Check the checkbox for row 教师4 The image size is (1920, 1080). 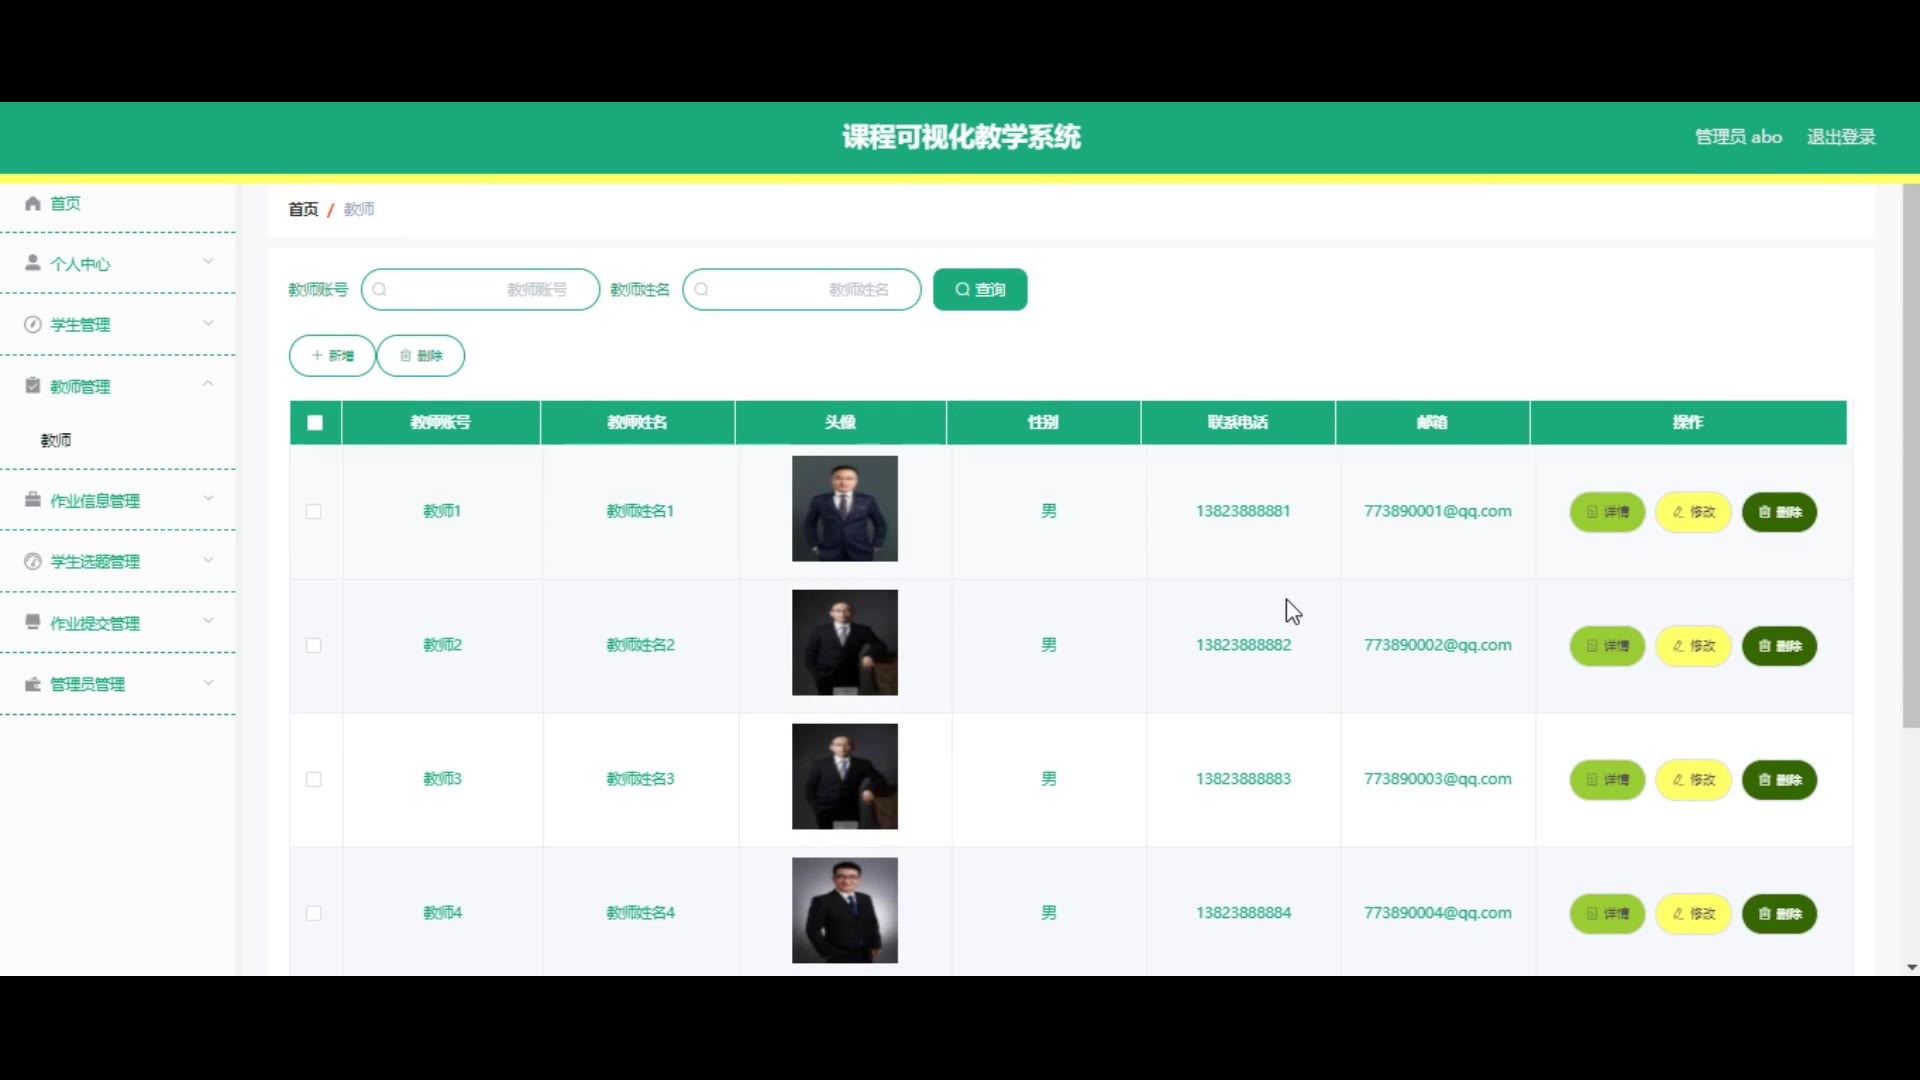(x=314, y=914)
